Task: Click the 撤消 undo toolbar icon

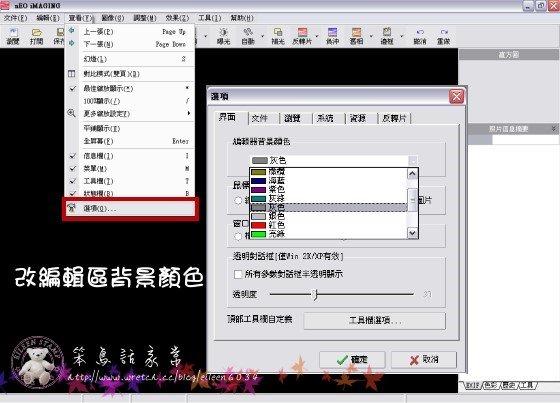Action: 420,36
